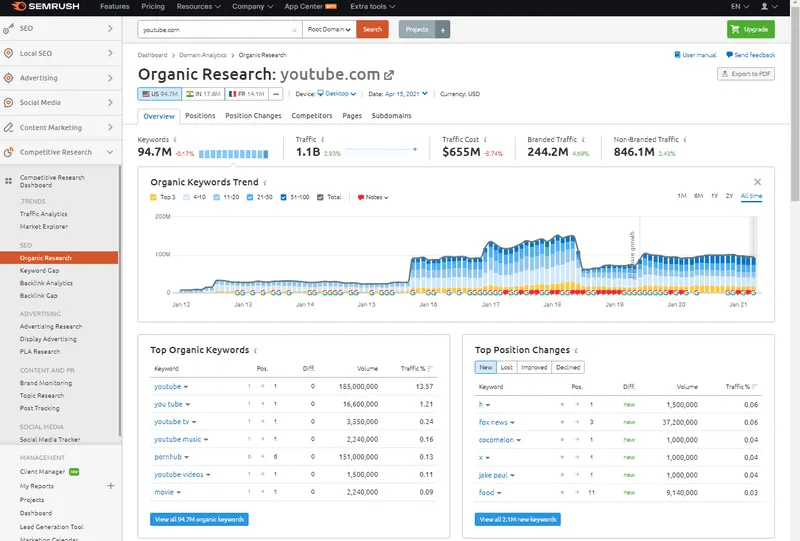Select the IN 17.6M database
The width and height of the screenshot is (800, 541).
point(203,94)
